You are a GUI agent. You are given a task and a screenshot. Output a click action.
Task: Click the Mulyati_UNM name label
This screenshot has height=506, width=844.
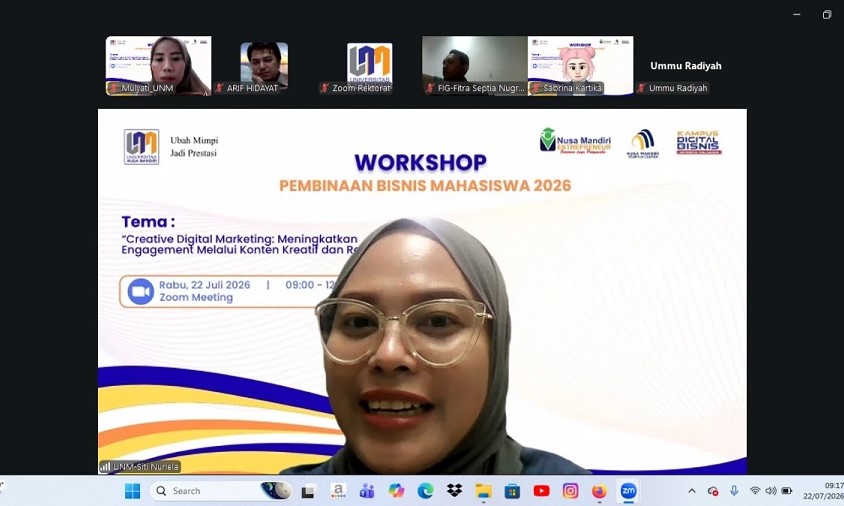(x=147, y=88)
